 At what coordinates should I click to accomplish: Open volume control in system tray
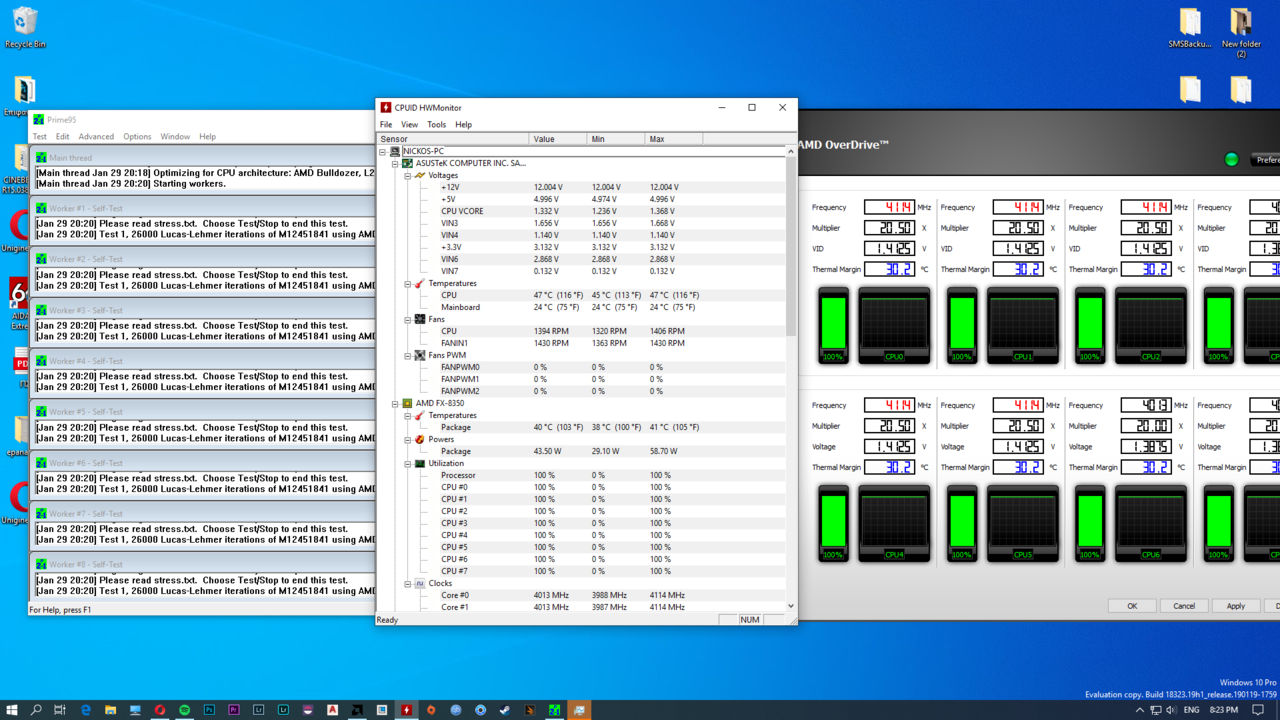pos(1171,710)
